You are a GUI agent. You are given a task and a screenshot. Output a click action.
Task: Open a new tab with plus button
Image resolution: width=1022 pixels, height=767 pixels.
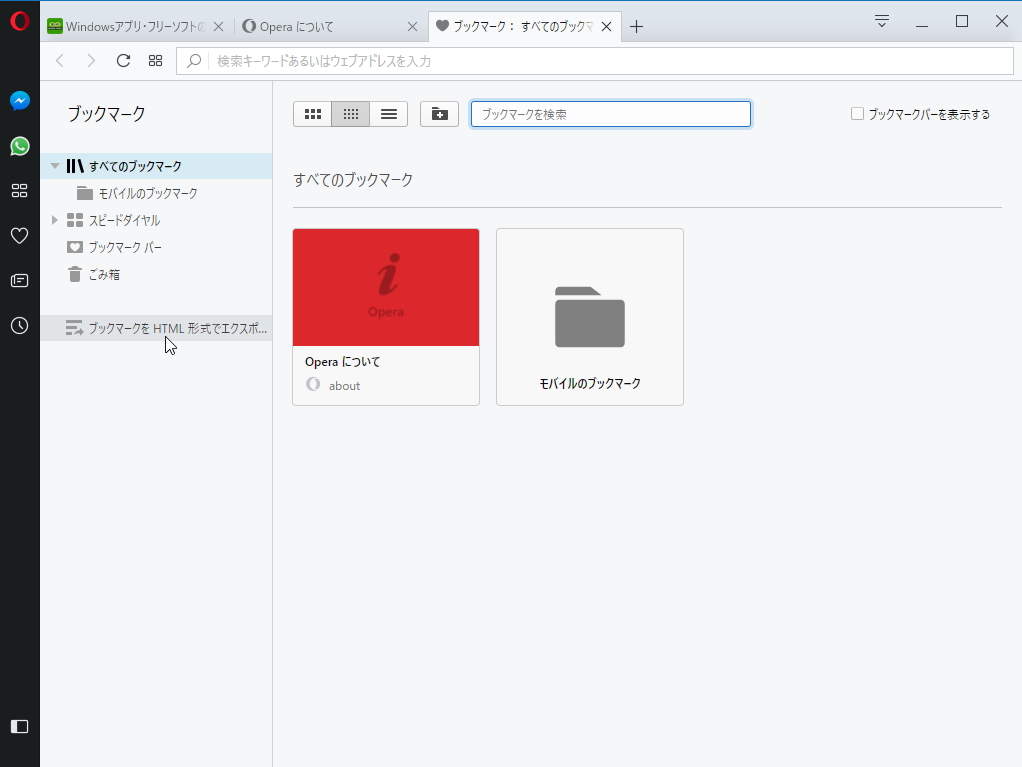[x=637, y=26]
